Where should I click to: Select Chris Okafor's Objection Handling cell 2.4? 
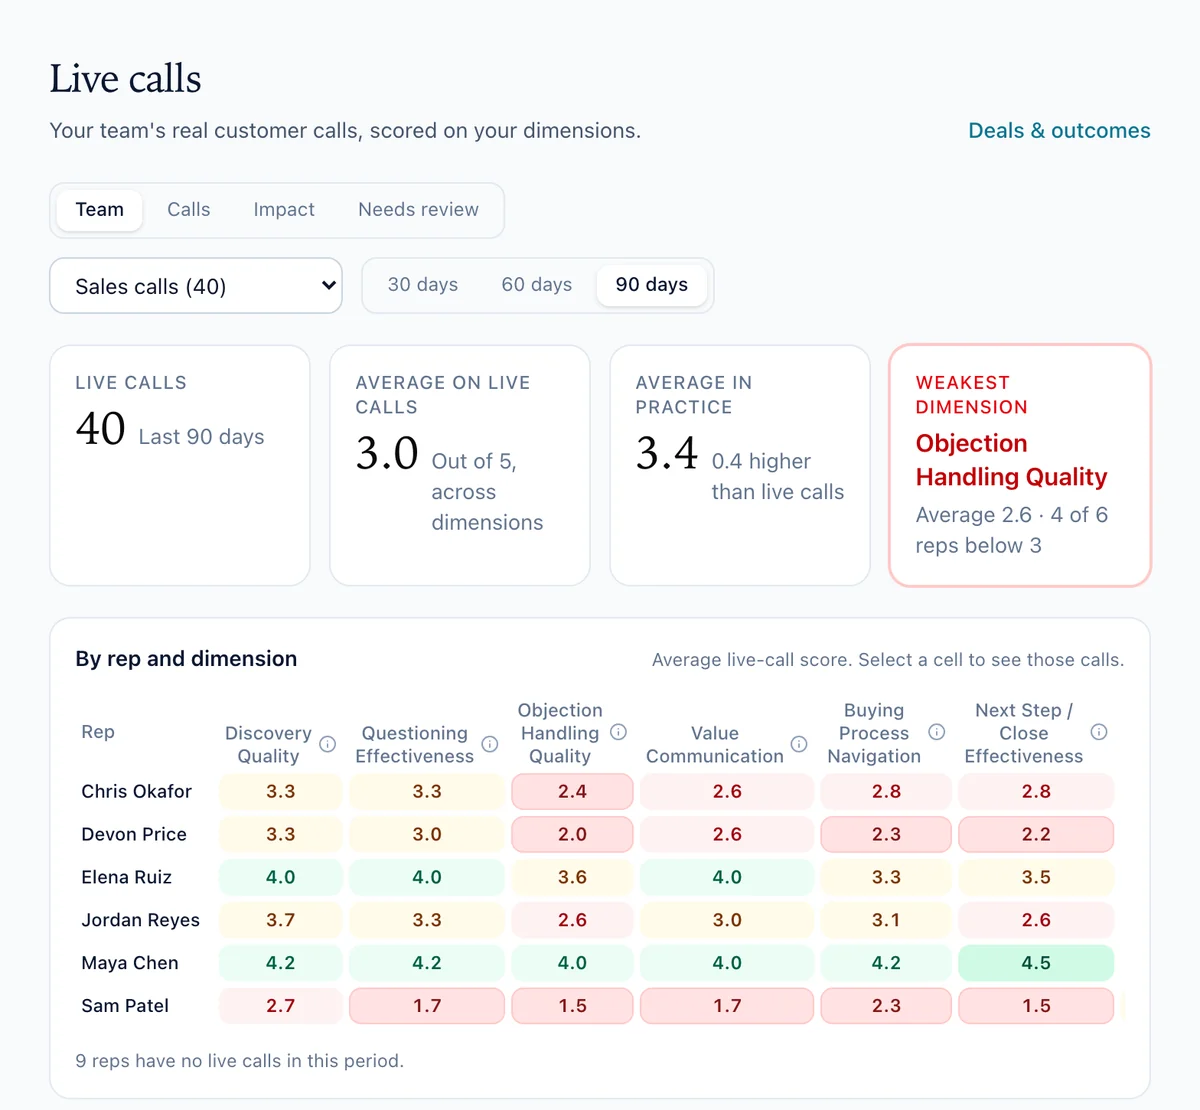coord(572,791)
